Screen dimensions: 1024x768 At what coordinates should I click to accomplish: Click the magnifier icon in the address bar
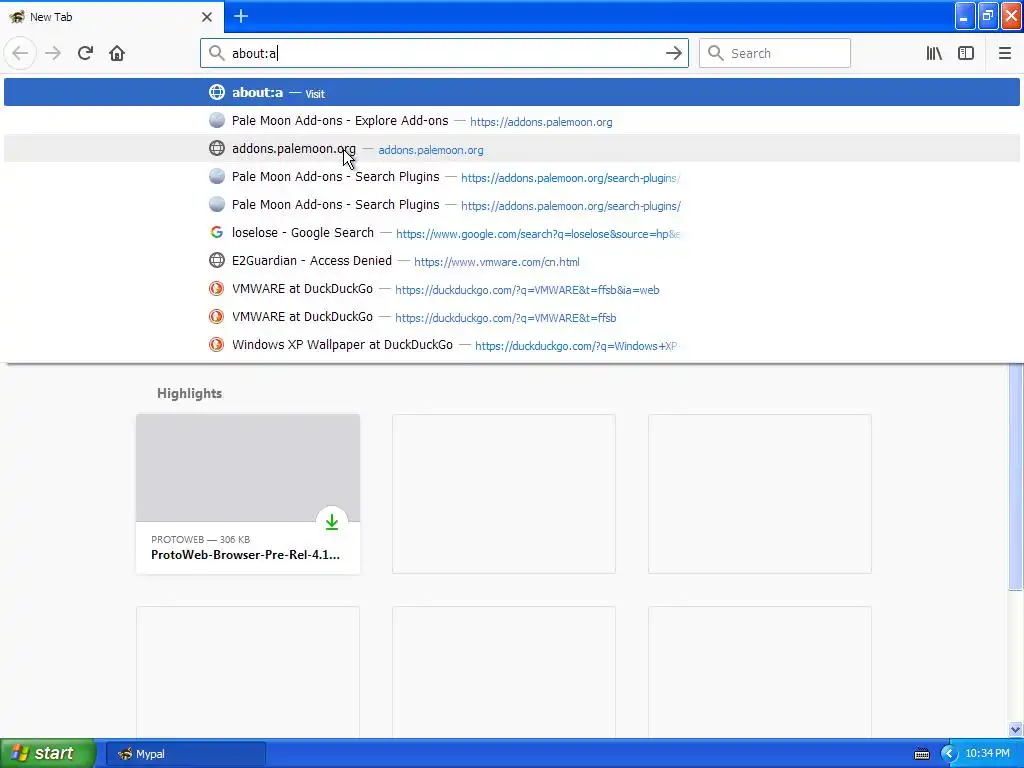tap(216, 53)
